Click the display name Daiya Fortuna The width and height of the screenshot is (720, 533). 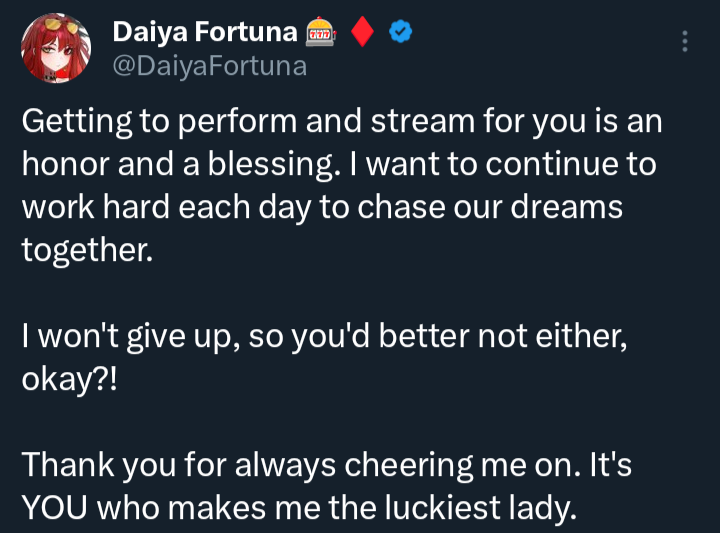coord(204,32)
